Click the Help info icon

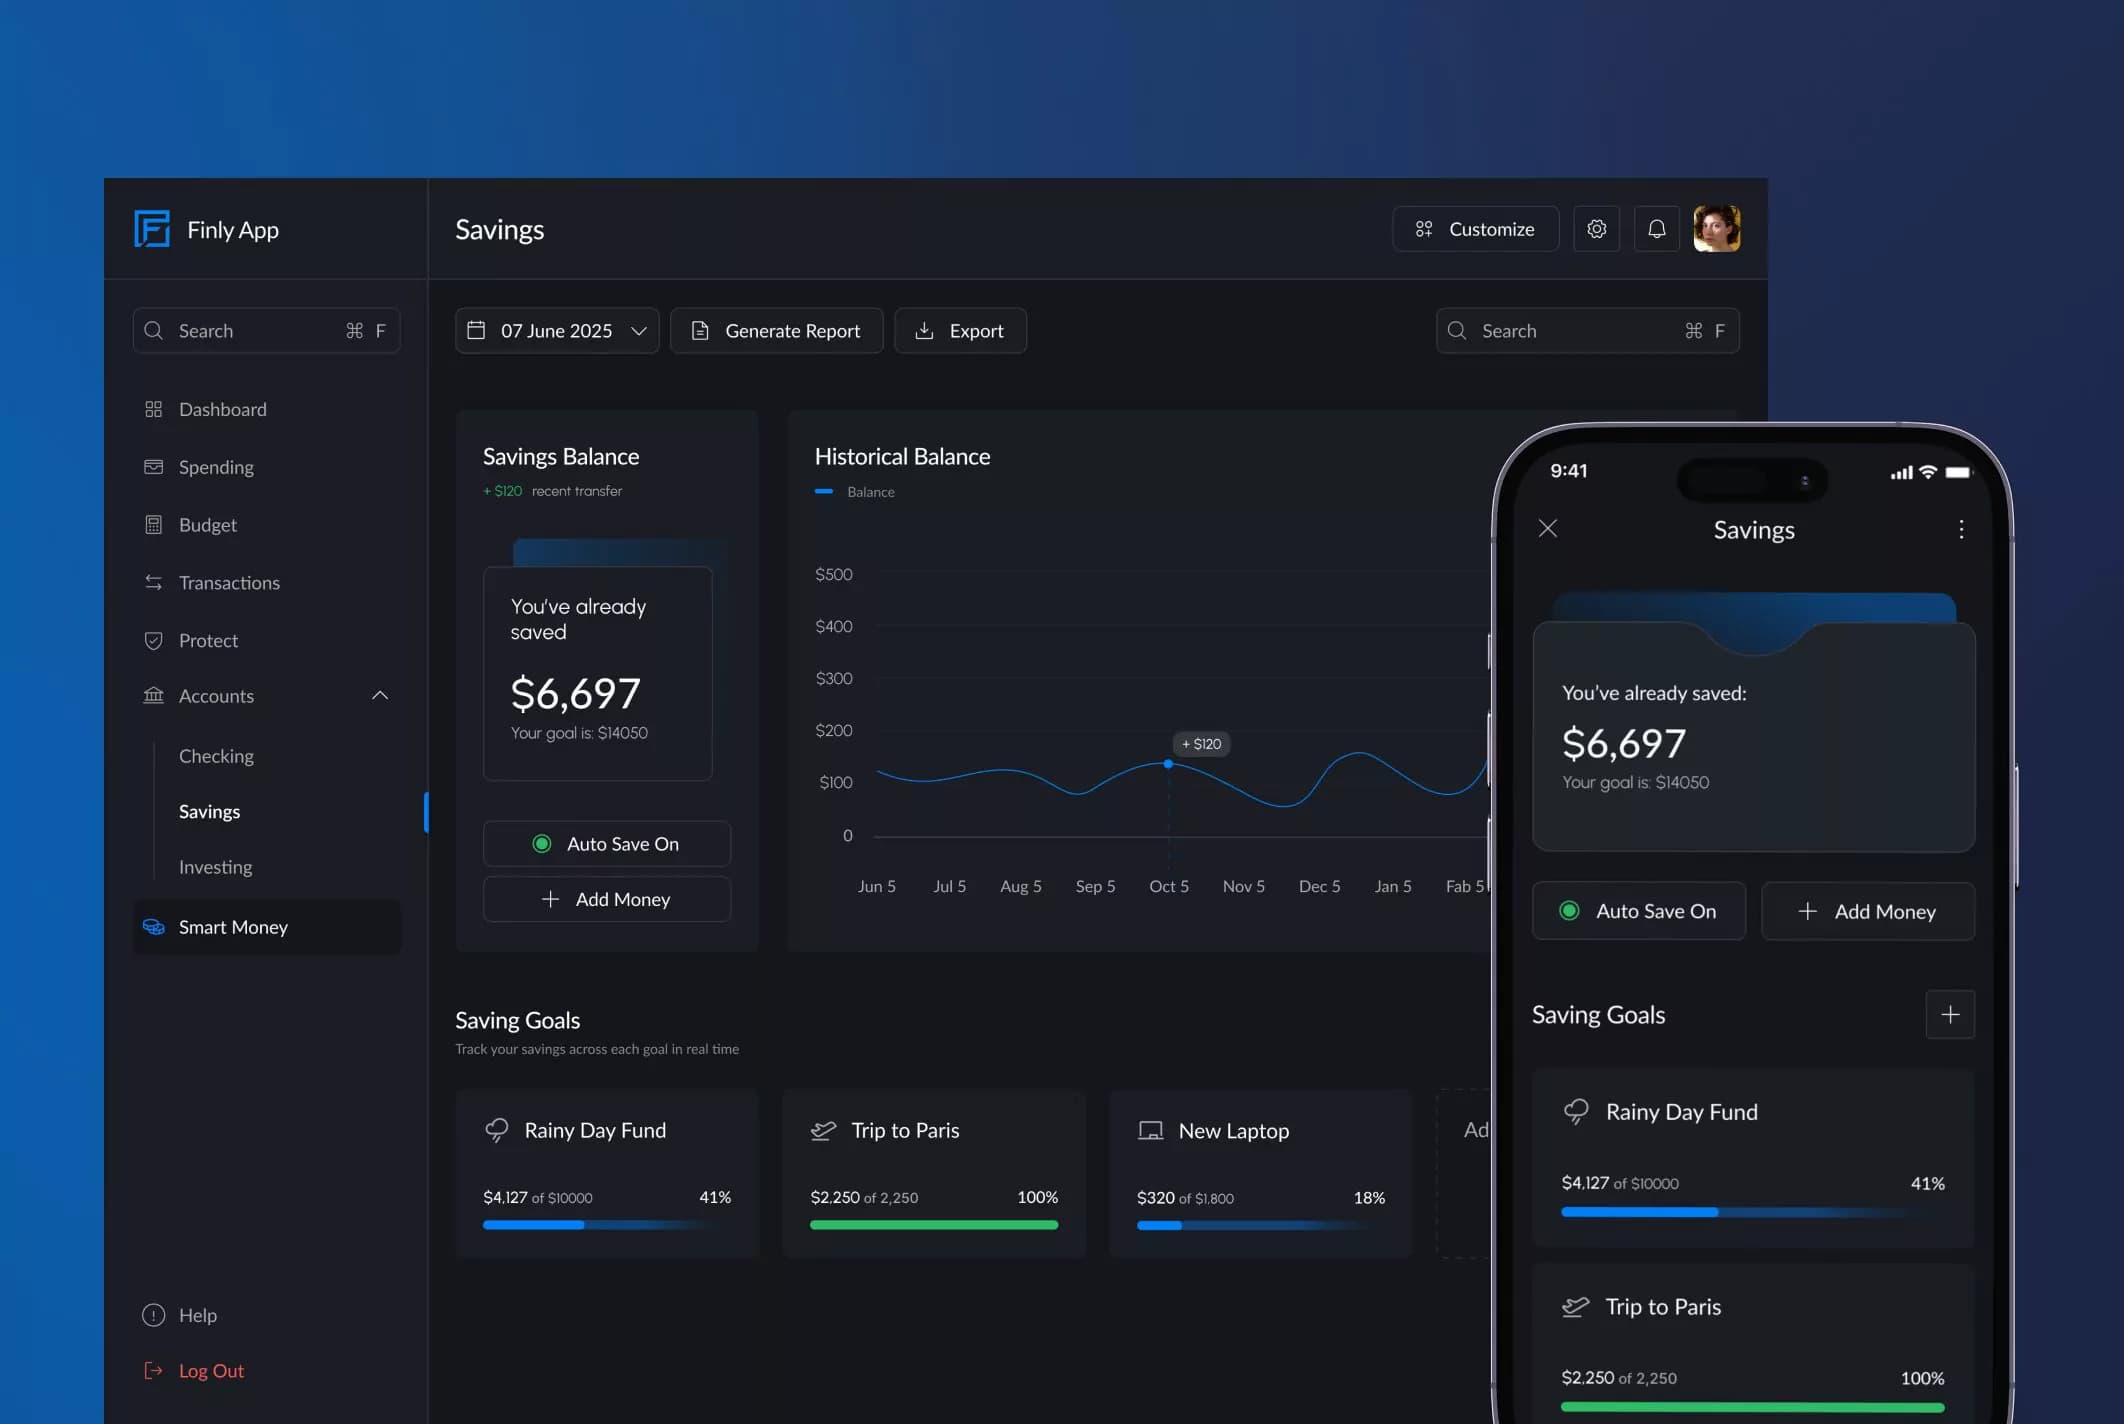(153, 1315)
